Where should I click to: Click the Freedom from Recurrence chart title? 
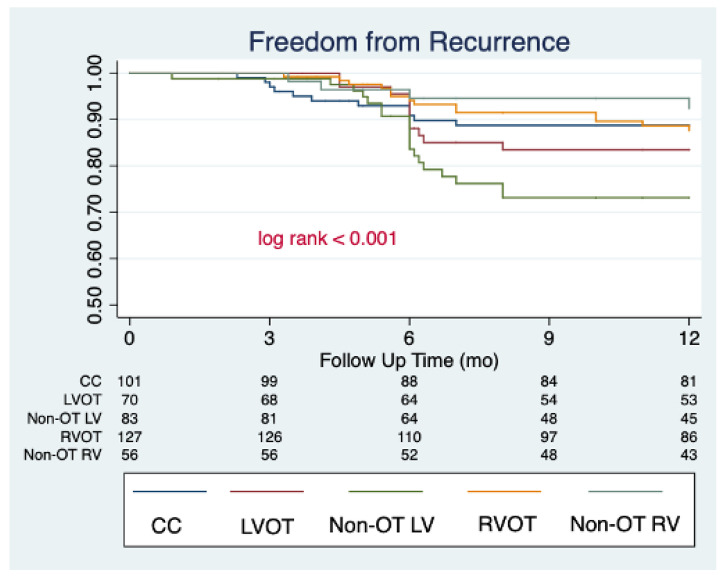pyautogui.click(x=409, y=41)
